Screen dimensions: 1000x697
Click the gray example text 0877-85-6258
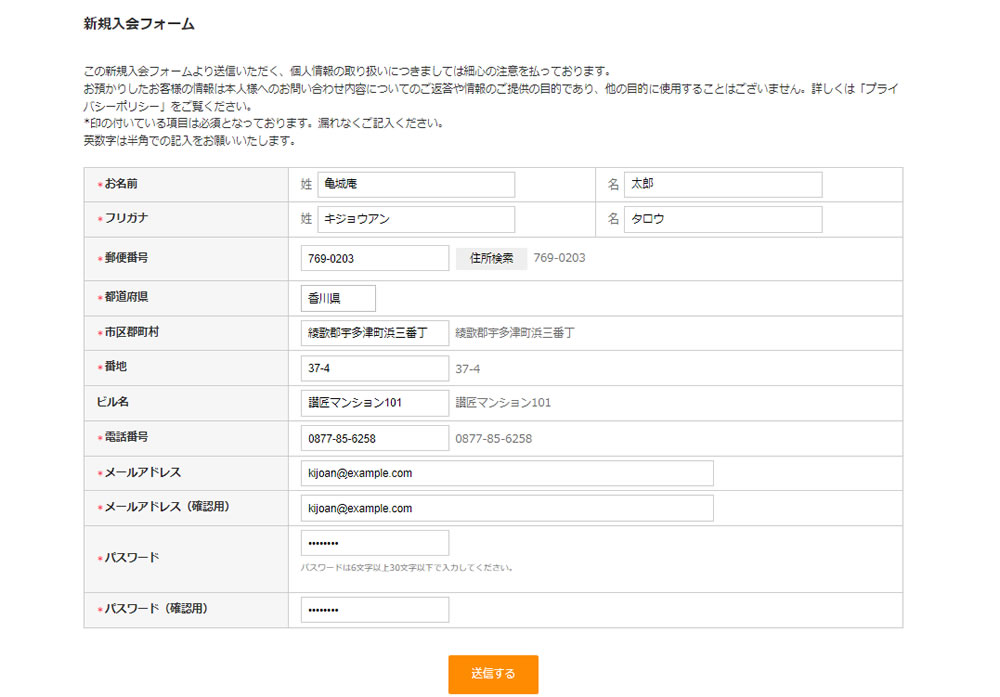[x=494, y=439]
